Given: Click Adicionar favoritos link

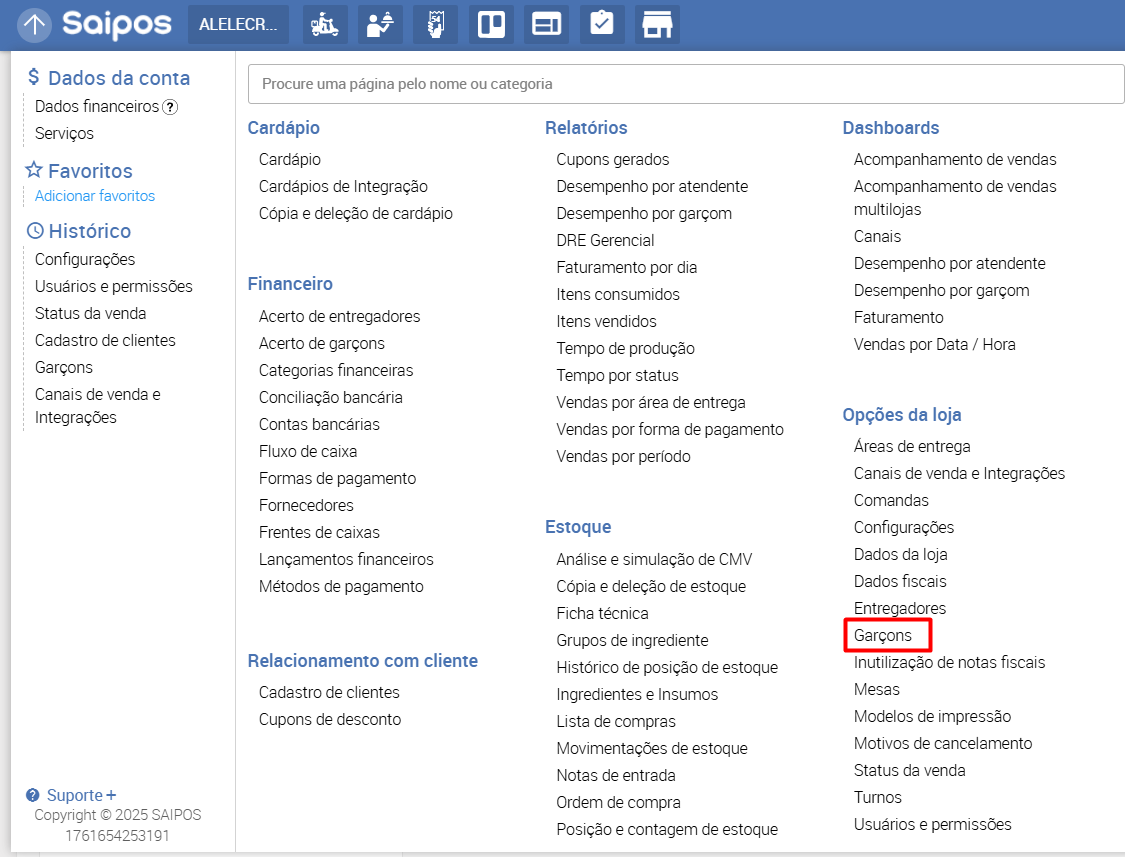Looking at the screenshot, I should pos(95,196).
